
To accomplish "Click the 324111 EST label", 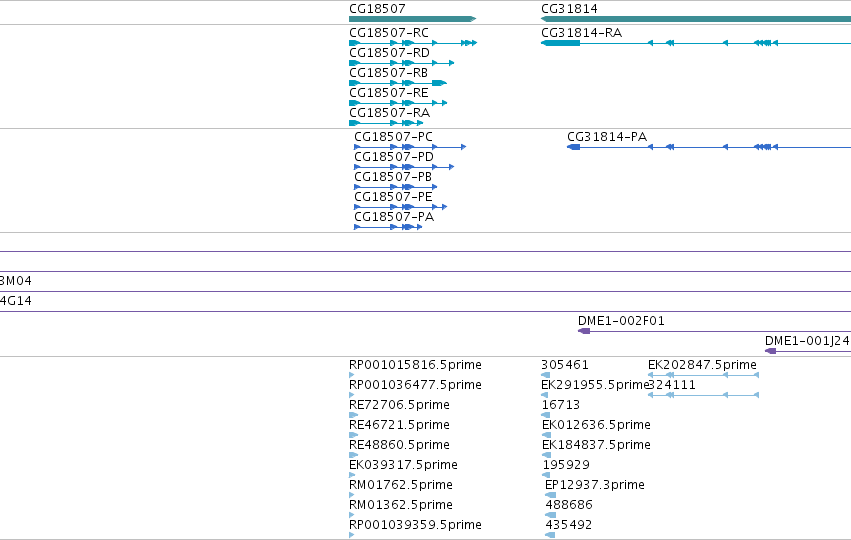I will tap(672, 385).
